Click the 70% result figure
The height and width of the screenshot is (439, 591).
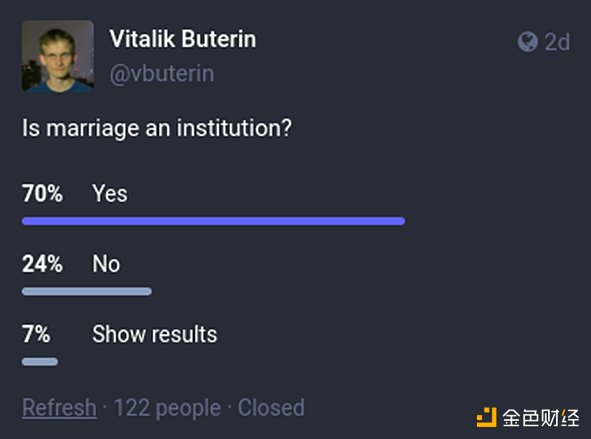42,194
